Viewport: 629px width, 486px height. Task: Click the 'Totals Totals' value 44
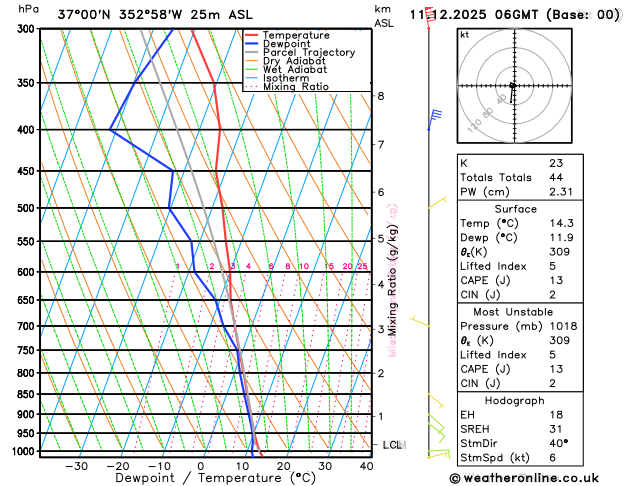click(556, 177)
